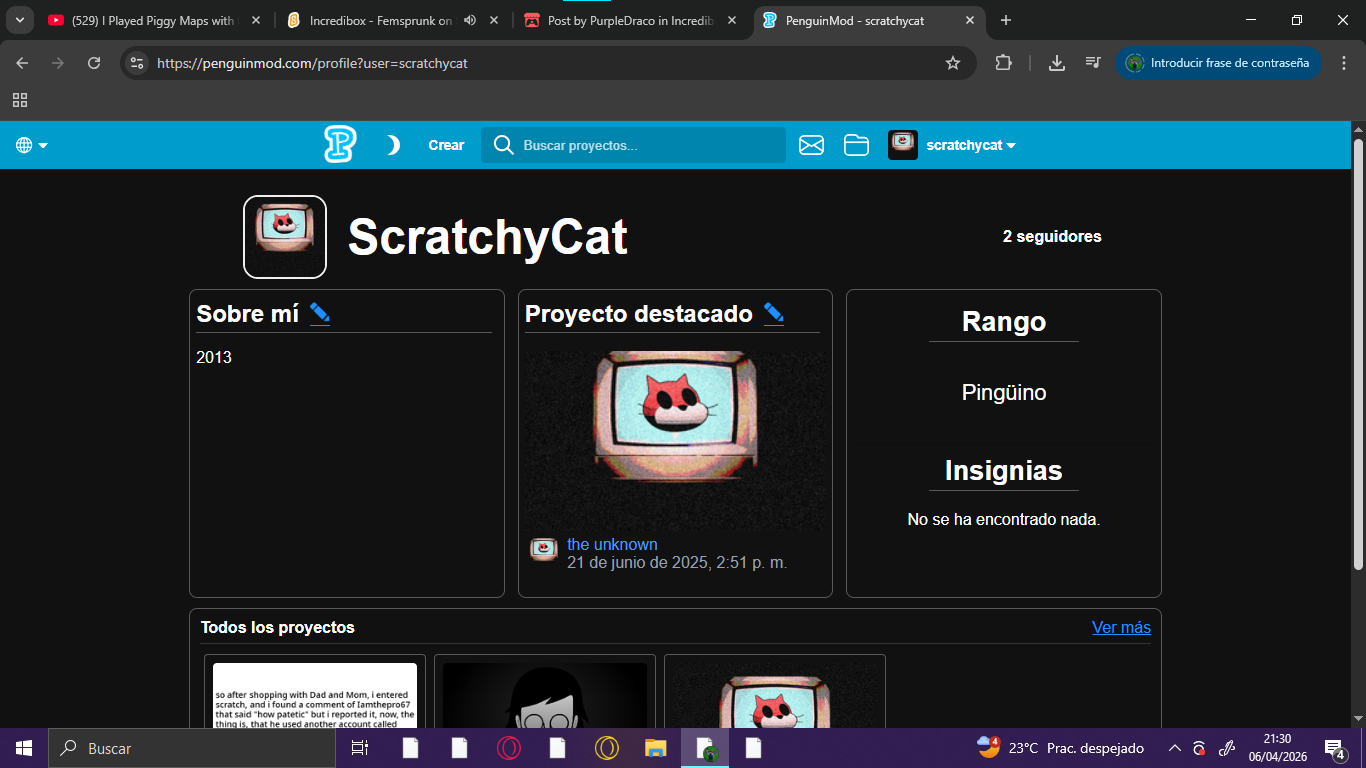Edit Sobre mí with the pencil icon

click(320, 313)
